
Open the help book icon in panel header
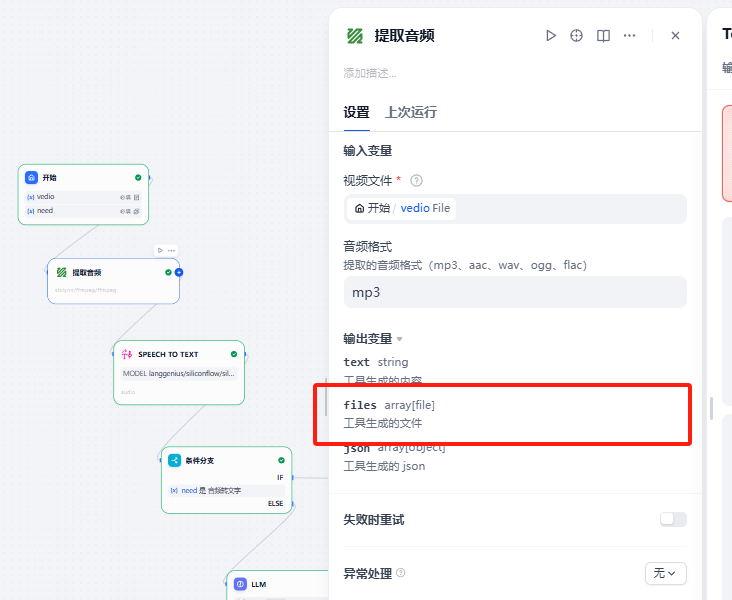[x=603, y=35]
